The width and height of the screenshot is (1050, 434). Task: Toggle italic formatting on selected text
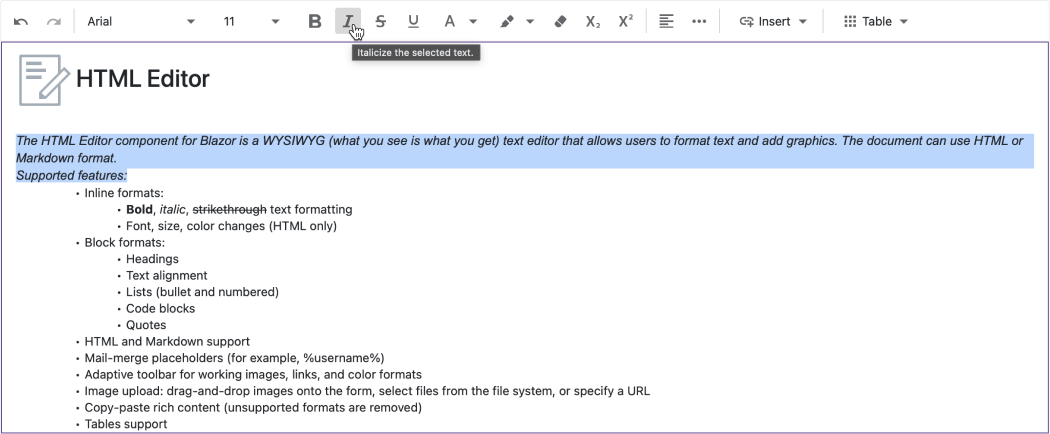(348, 21)
